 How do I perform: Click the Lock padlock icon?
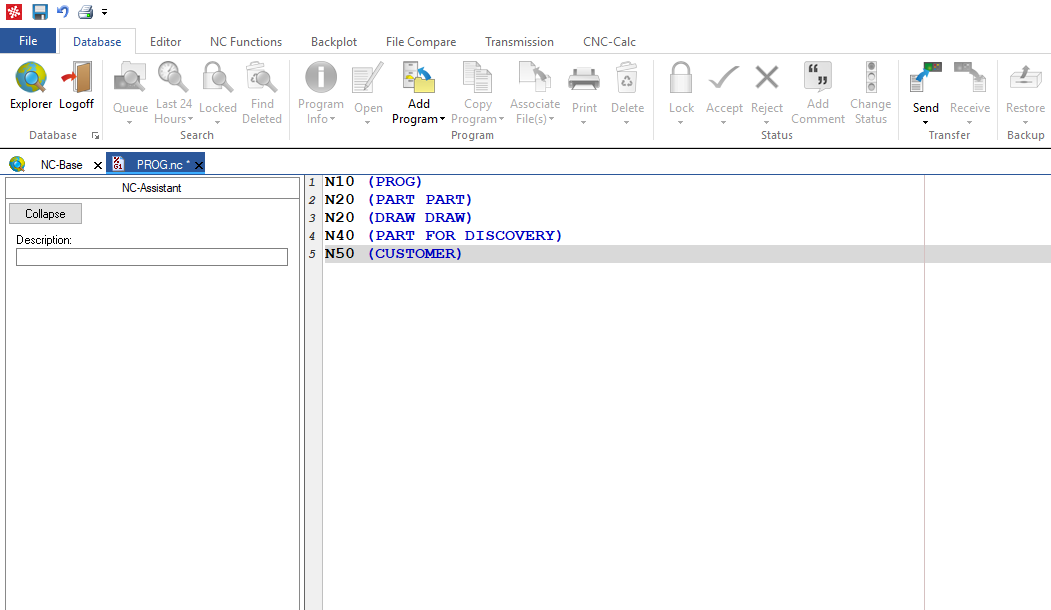tap(681, 78)
